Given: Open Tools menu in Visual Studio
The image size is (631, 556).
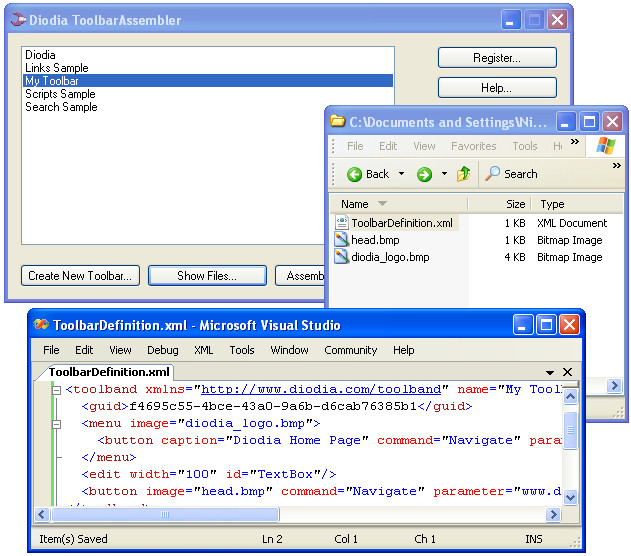Looking at the screenshot, I should 242,350.
